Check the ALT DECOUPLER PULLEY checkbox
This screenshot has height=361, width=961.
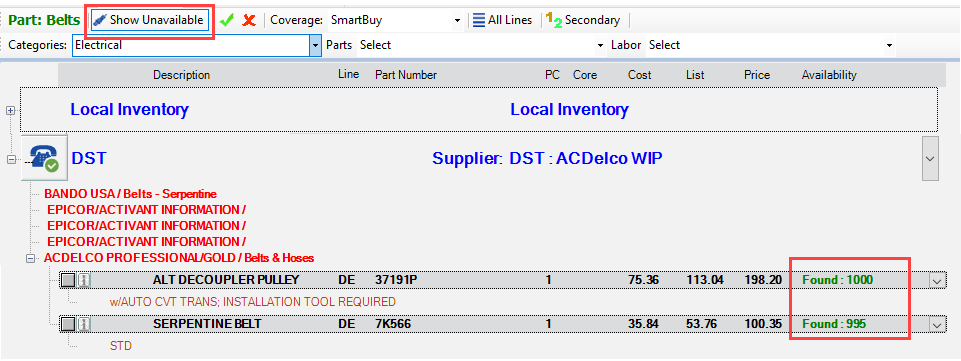pyautogui.click(x=69, y=280)
